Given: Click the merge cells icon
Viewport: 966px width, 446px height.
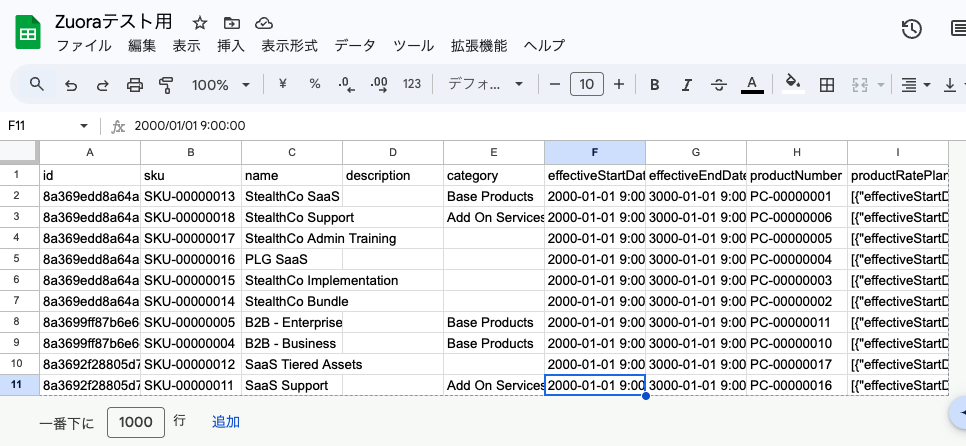Looking at the screenshot, I should (x=859, y=85).
